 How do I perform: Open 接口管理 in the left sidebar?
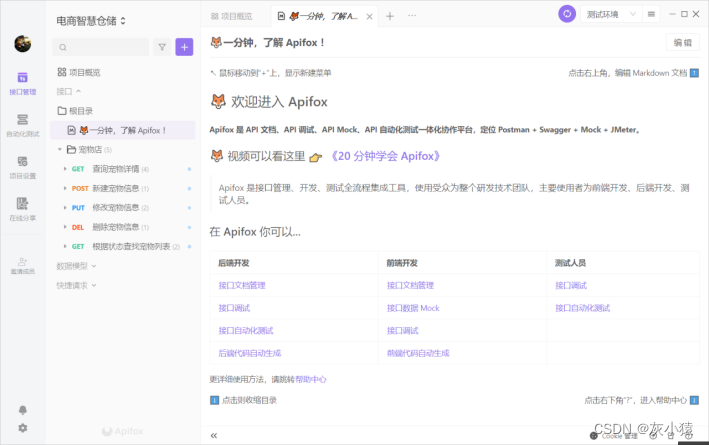[x=23, y=83]
